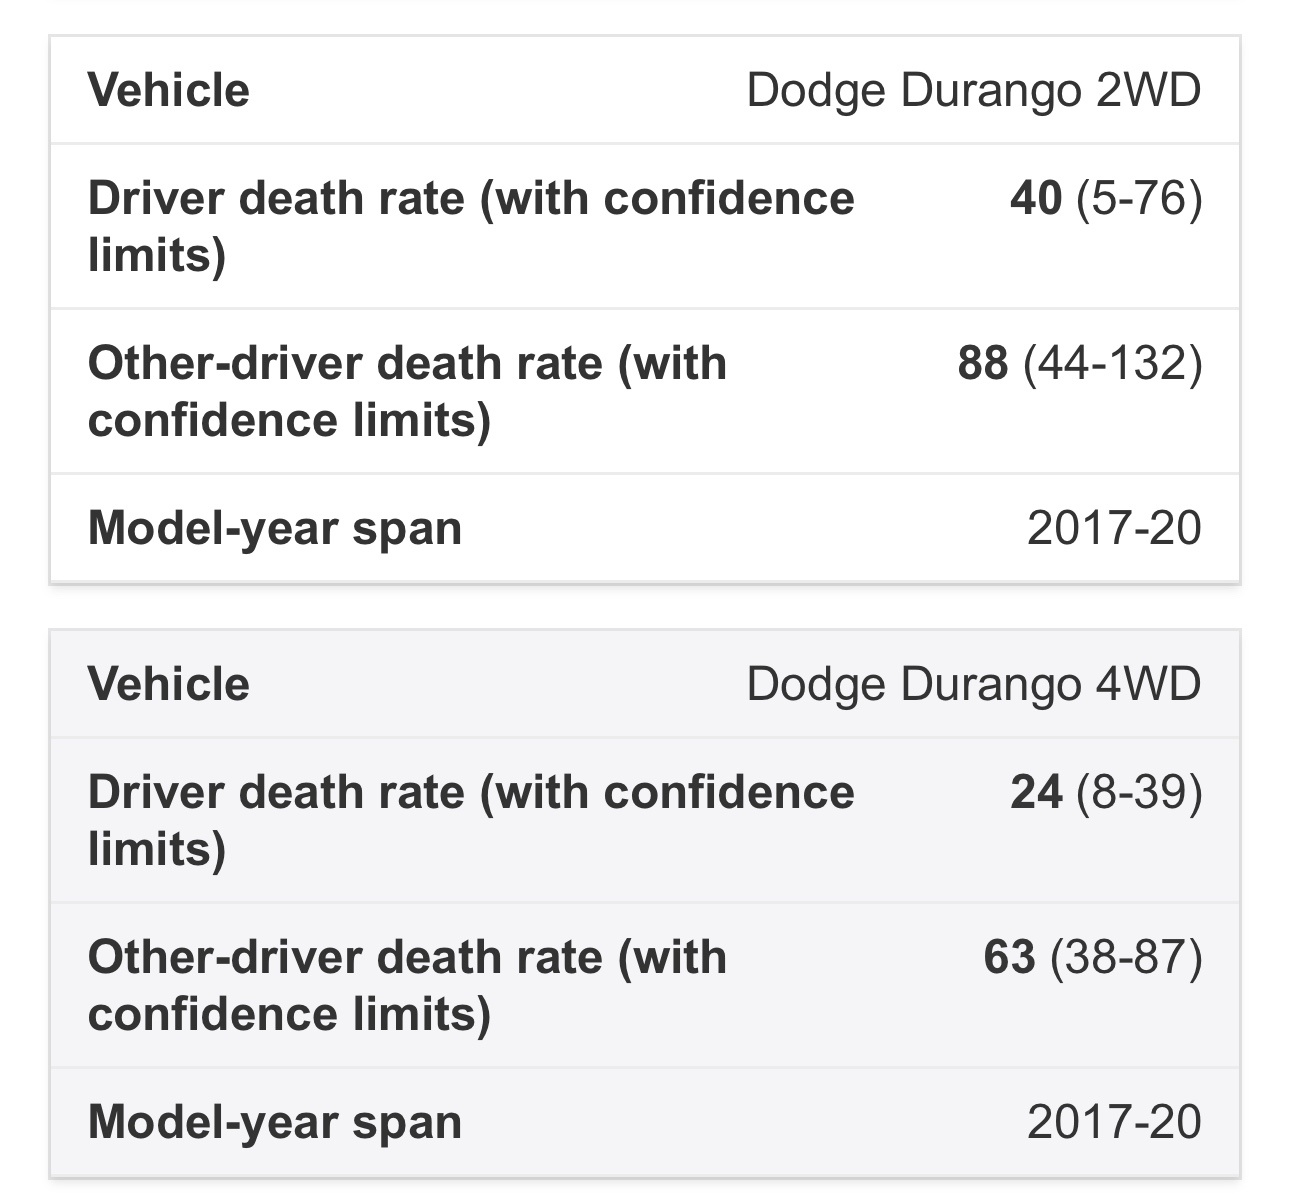Select the bold driver death rate 40
1290x1203 pixels.
click(x=1035, y=198)
